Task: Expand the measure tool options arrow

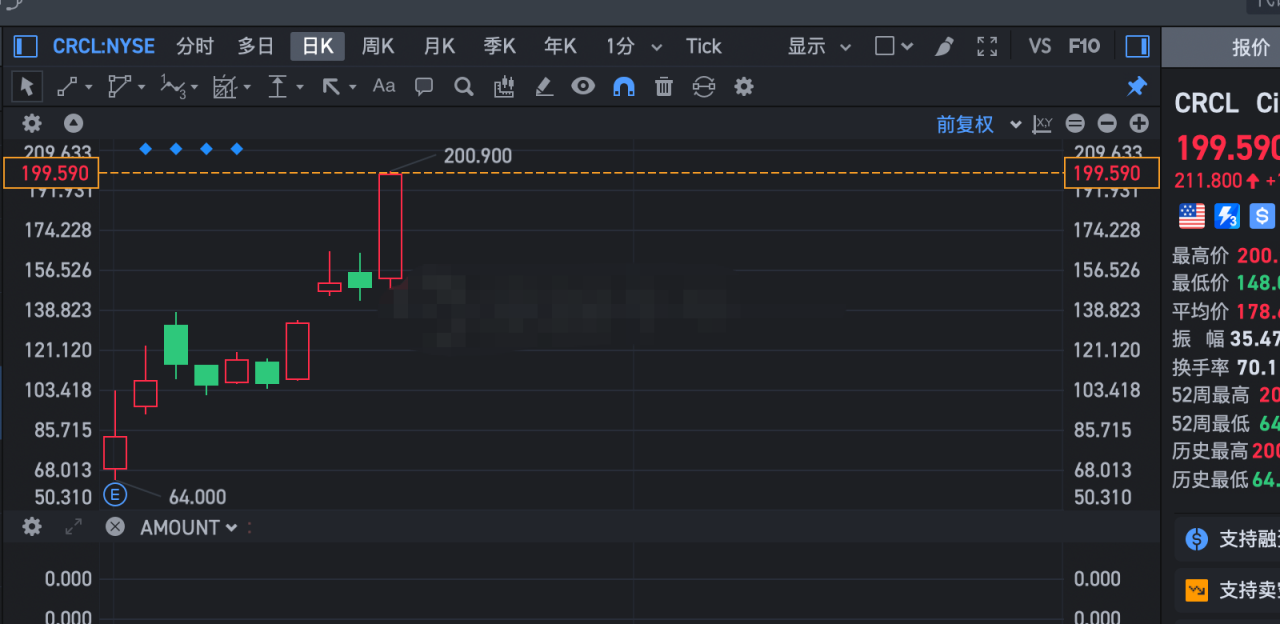Action: (299, 88)
